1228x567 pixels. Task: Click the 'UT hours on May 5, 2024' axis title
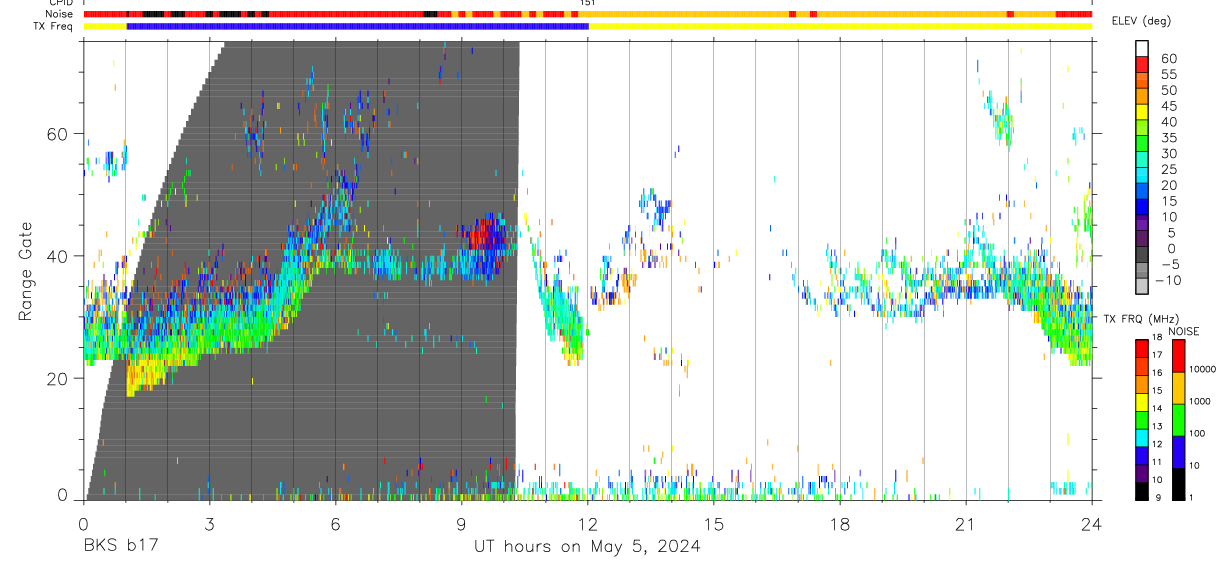click(x=587, y=546)
